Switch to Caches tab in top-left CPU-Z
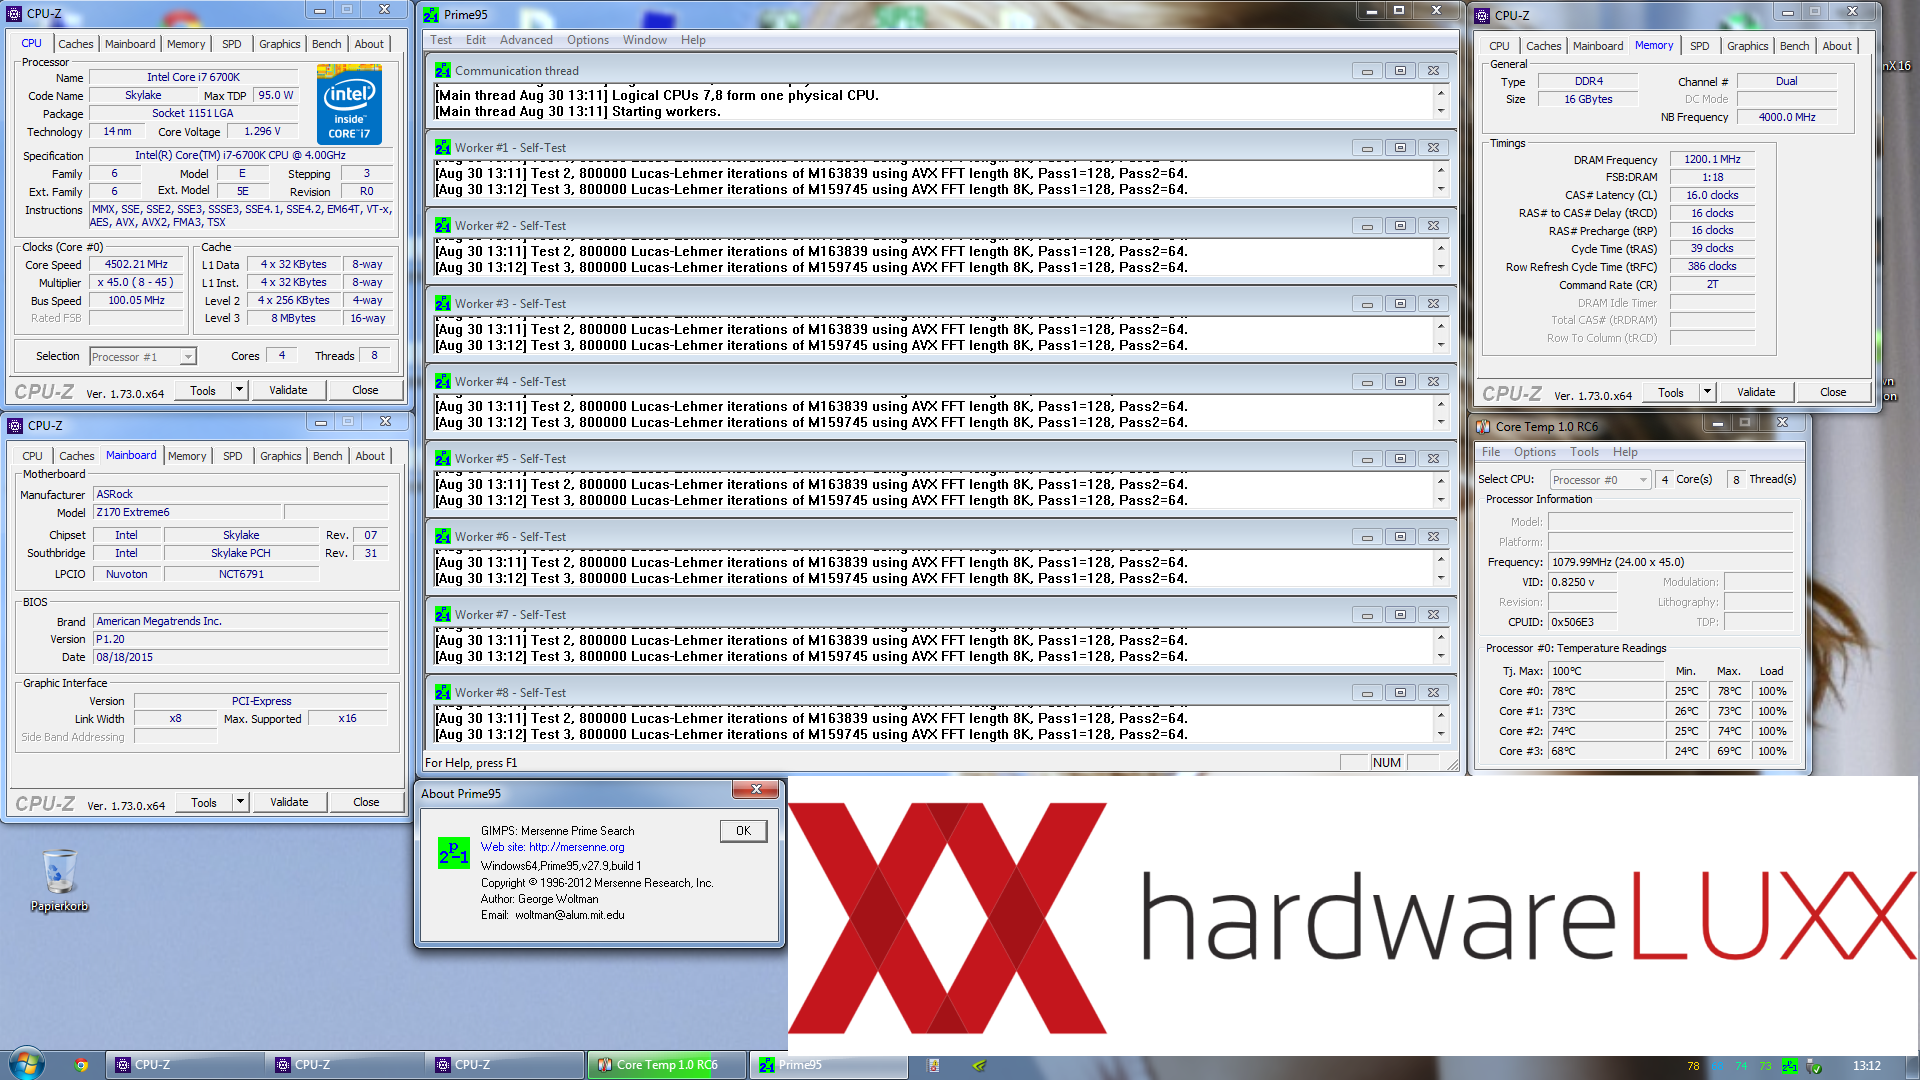The width and height of the screenshot is (1920, 1080). (75, 44)
